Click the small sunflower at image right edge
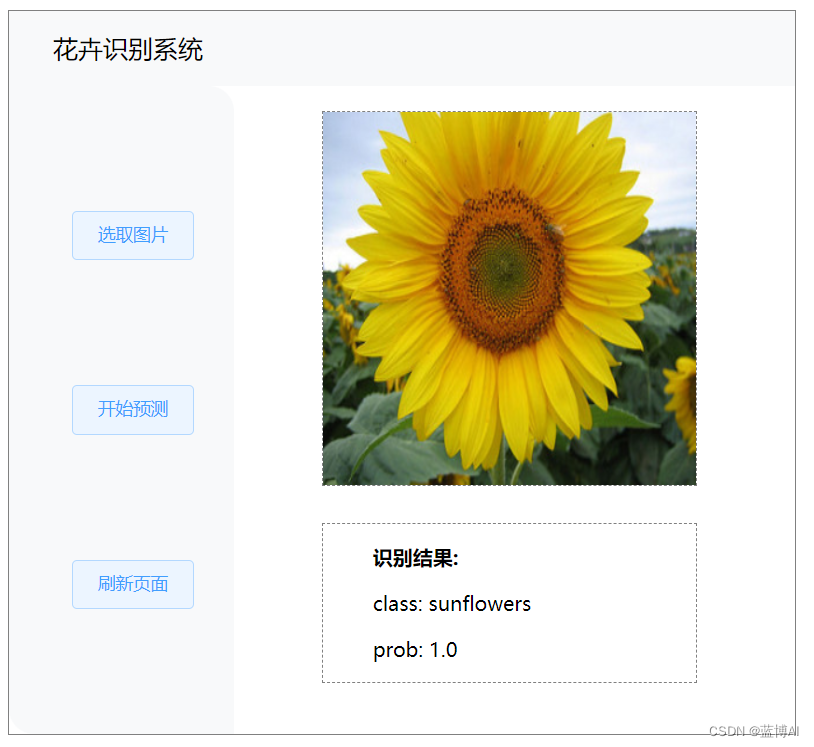Image resolution: width=814 pixels, height=747 pixels. tap(683, 402)
